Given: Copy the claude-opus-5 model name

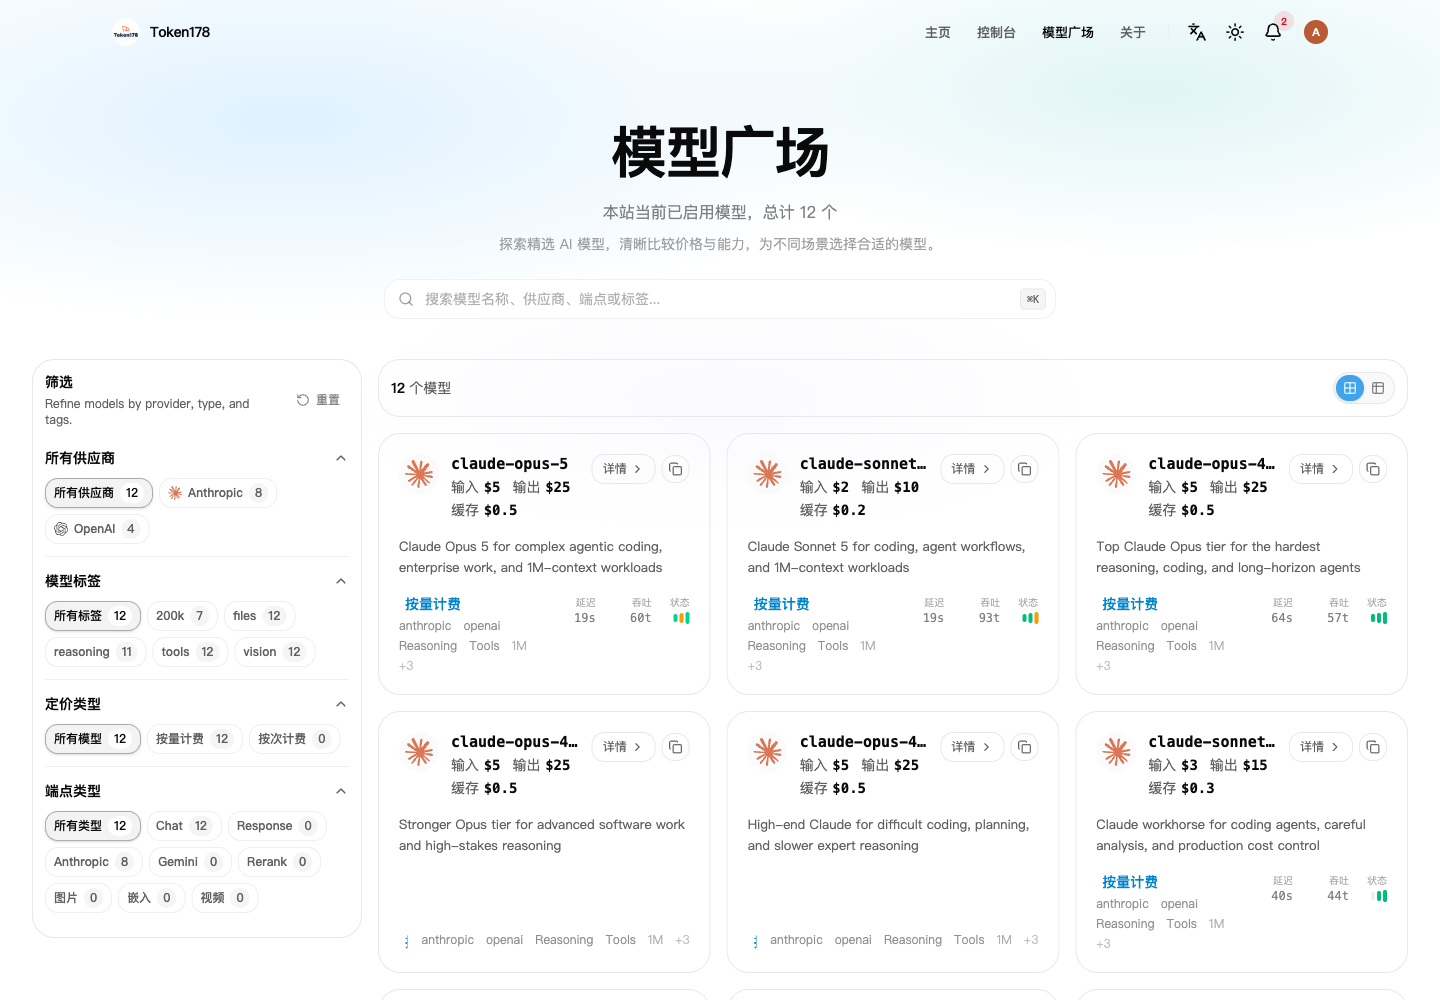Looking at the screenshot, I should 676,469.
